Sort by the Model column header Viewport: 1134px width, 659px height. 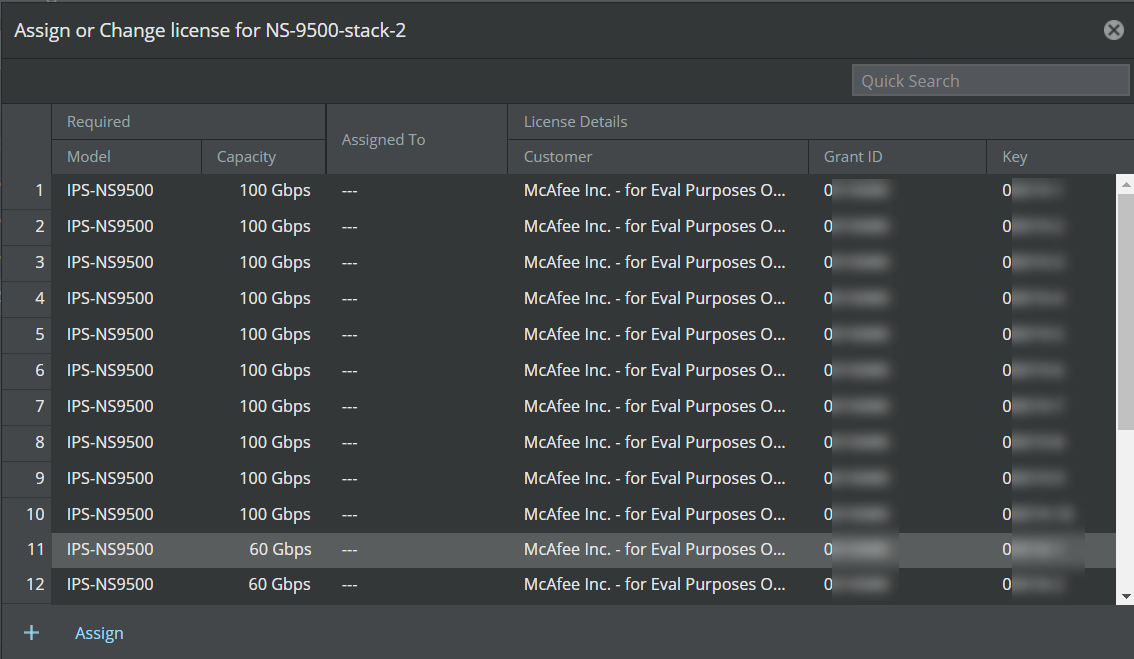click(126, 157)
